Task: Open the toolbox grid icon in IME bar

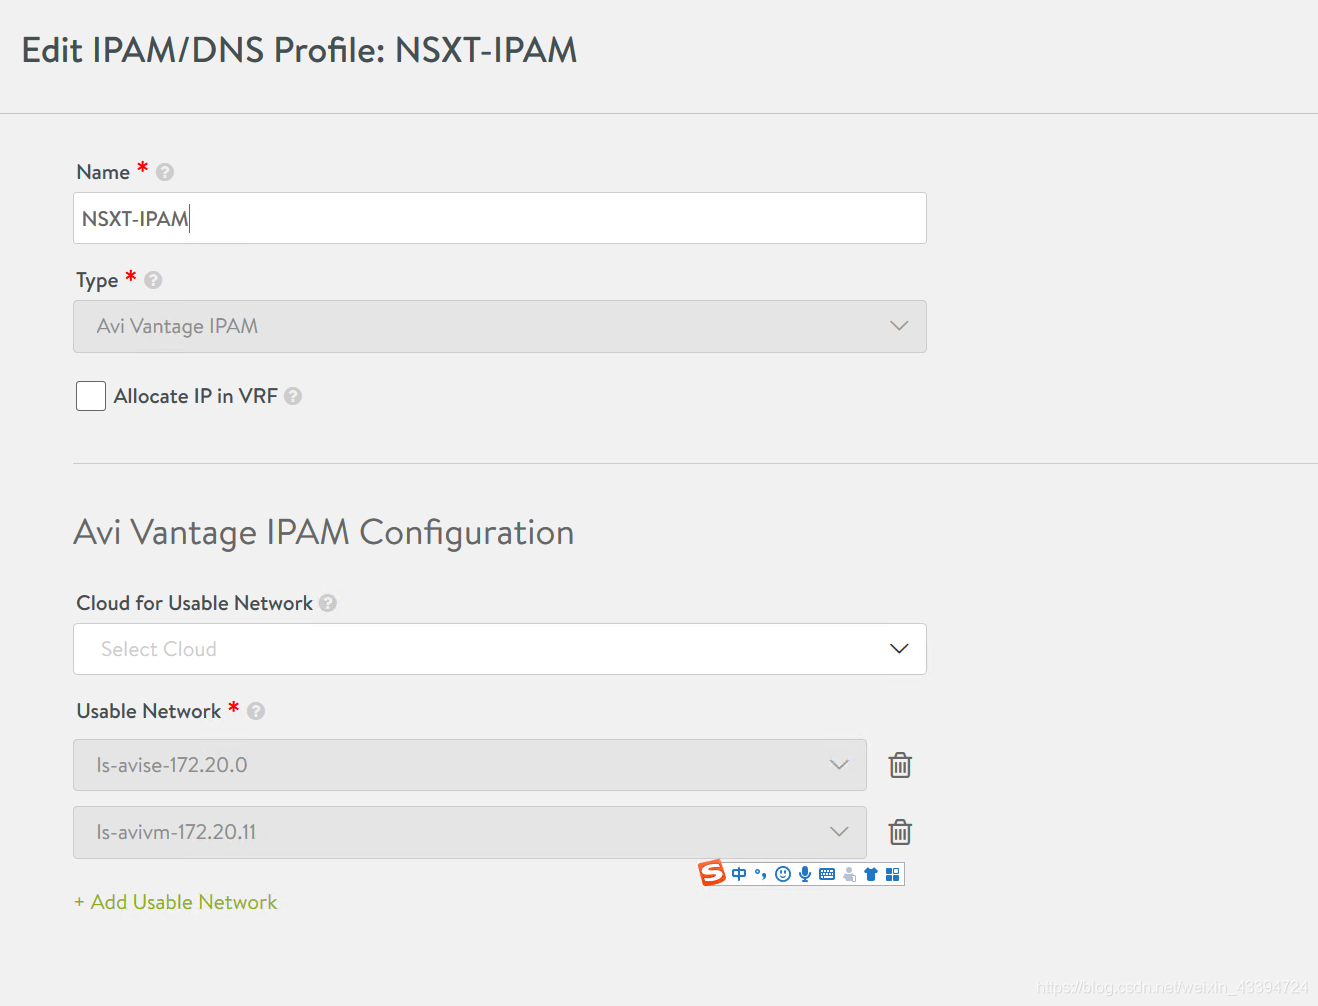Action: point(893,874)
